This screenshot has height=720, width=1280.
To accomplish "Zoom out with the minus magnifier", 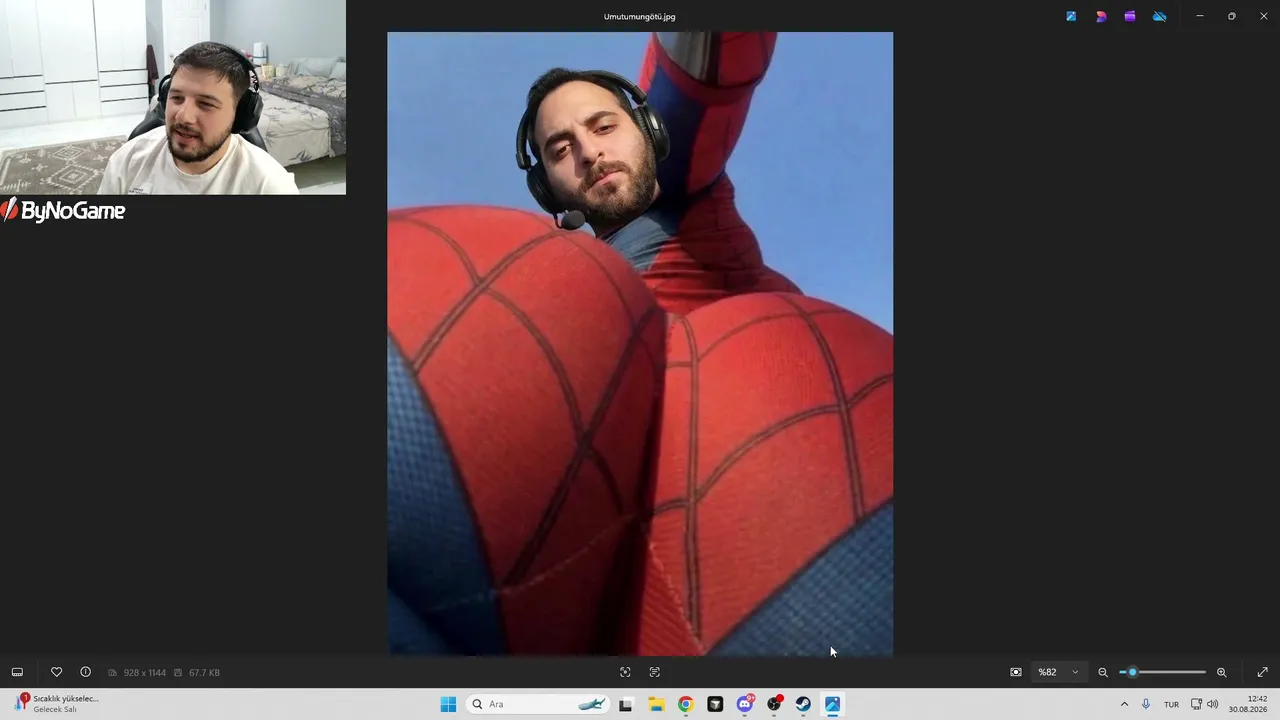I will coord(1103,672).
